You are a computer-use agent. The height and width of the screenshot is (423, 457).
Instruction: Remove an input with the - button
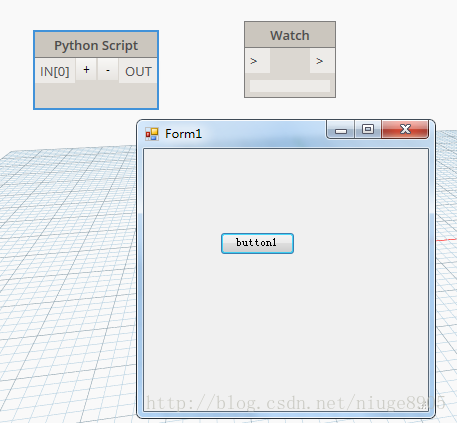point(108,70)
